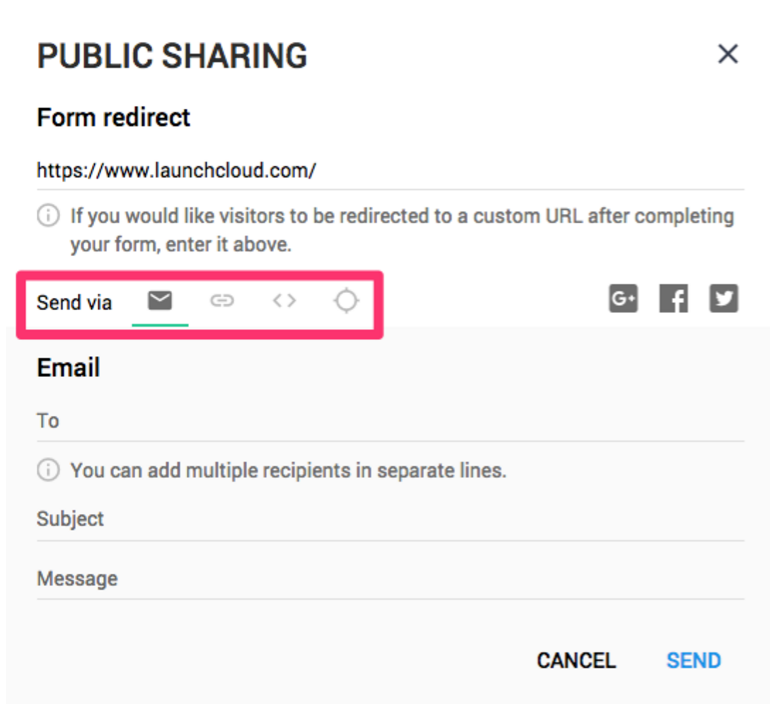Image resolution: width=770 pixels, height=706 pixels.
Task: Switch to the share link icon
Action: pyautogui.click(x=222, y=300)
